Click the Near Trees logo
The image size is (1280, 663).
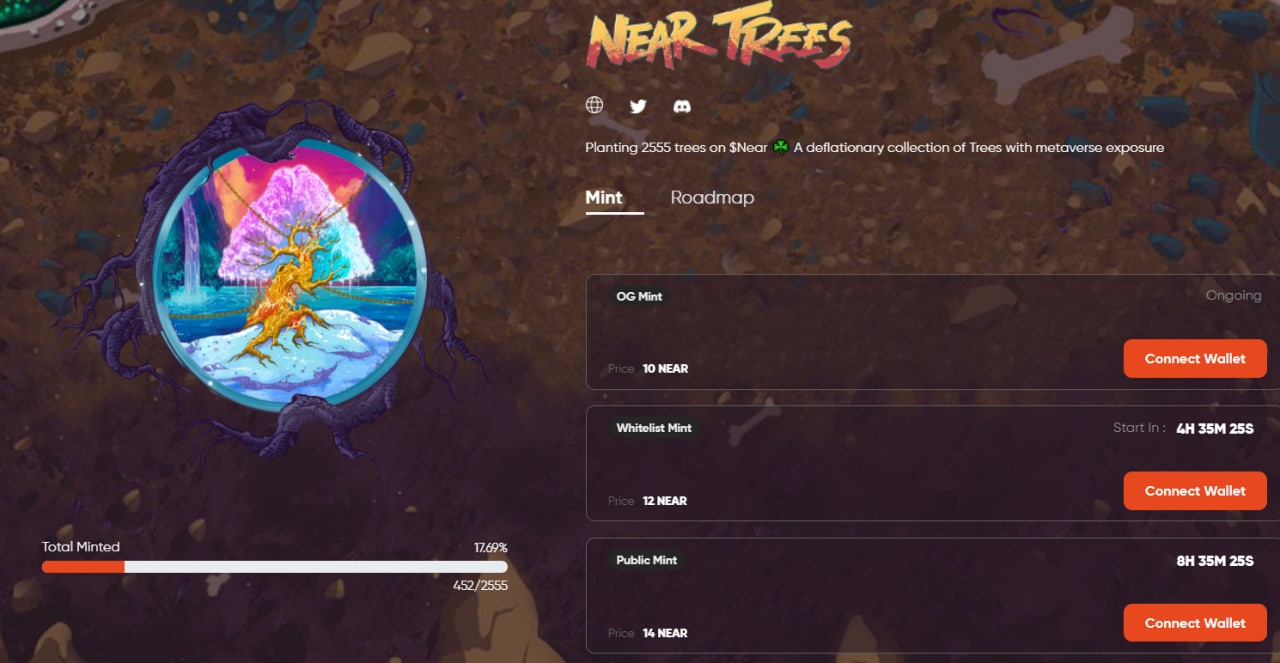click(x=718, y=40)
